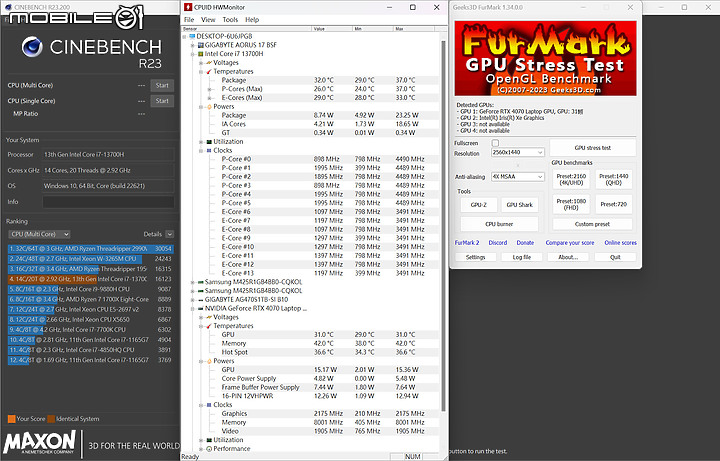Open FurMark Settings
Screen dimensions: 720x461
pos(475,257)
